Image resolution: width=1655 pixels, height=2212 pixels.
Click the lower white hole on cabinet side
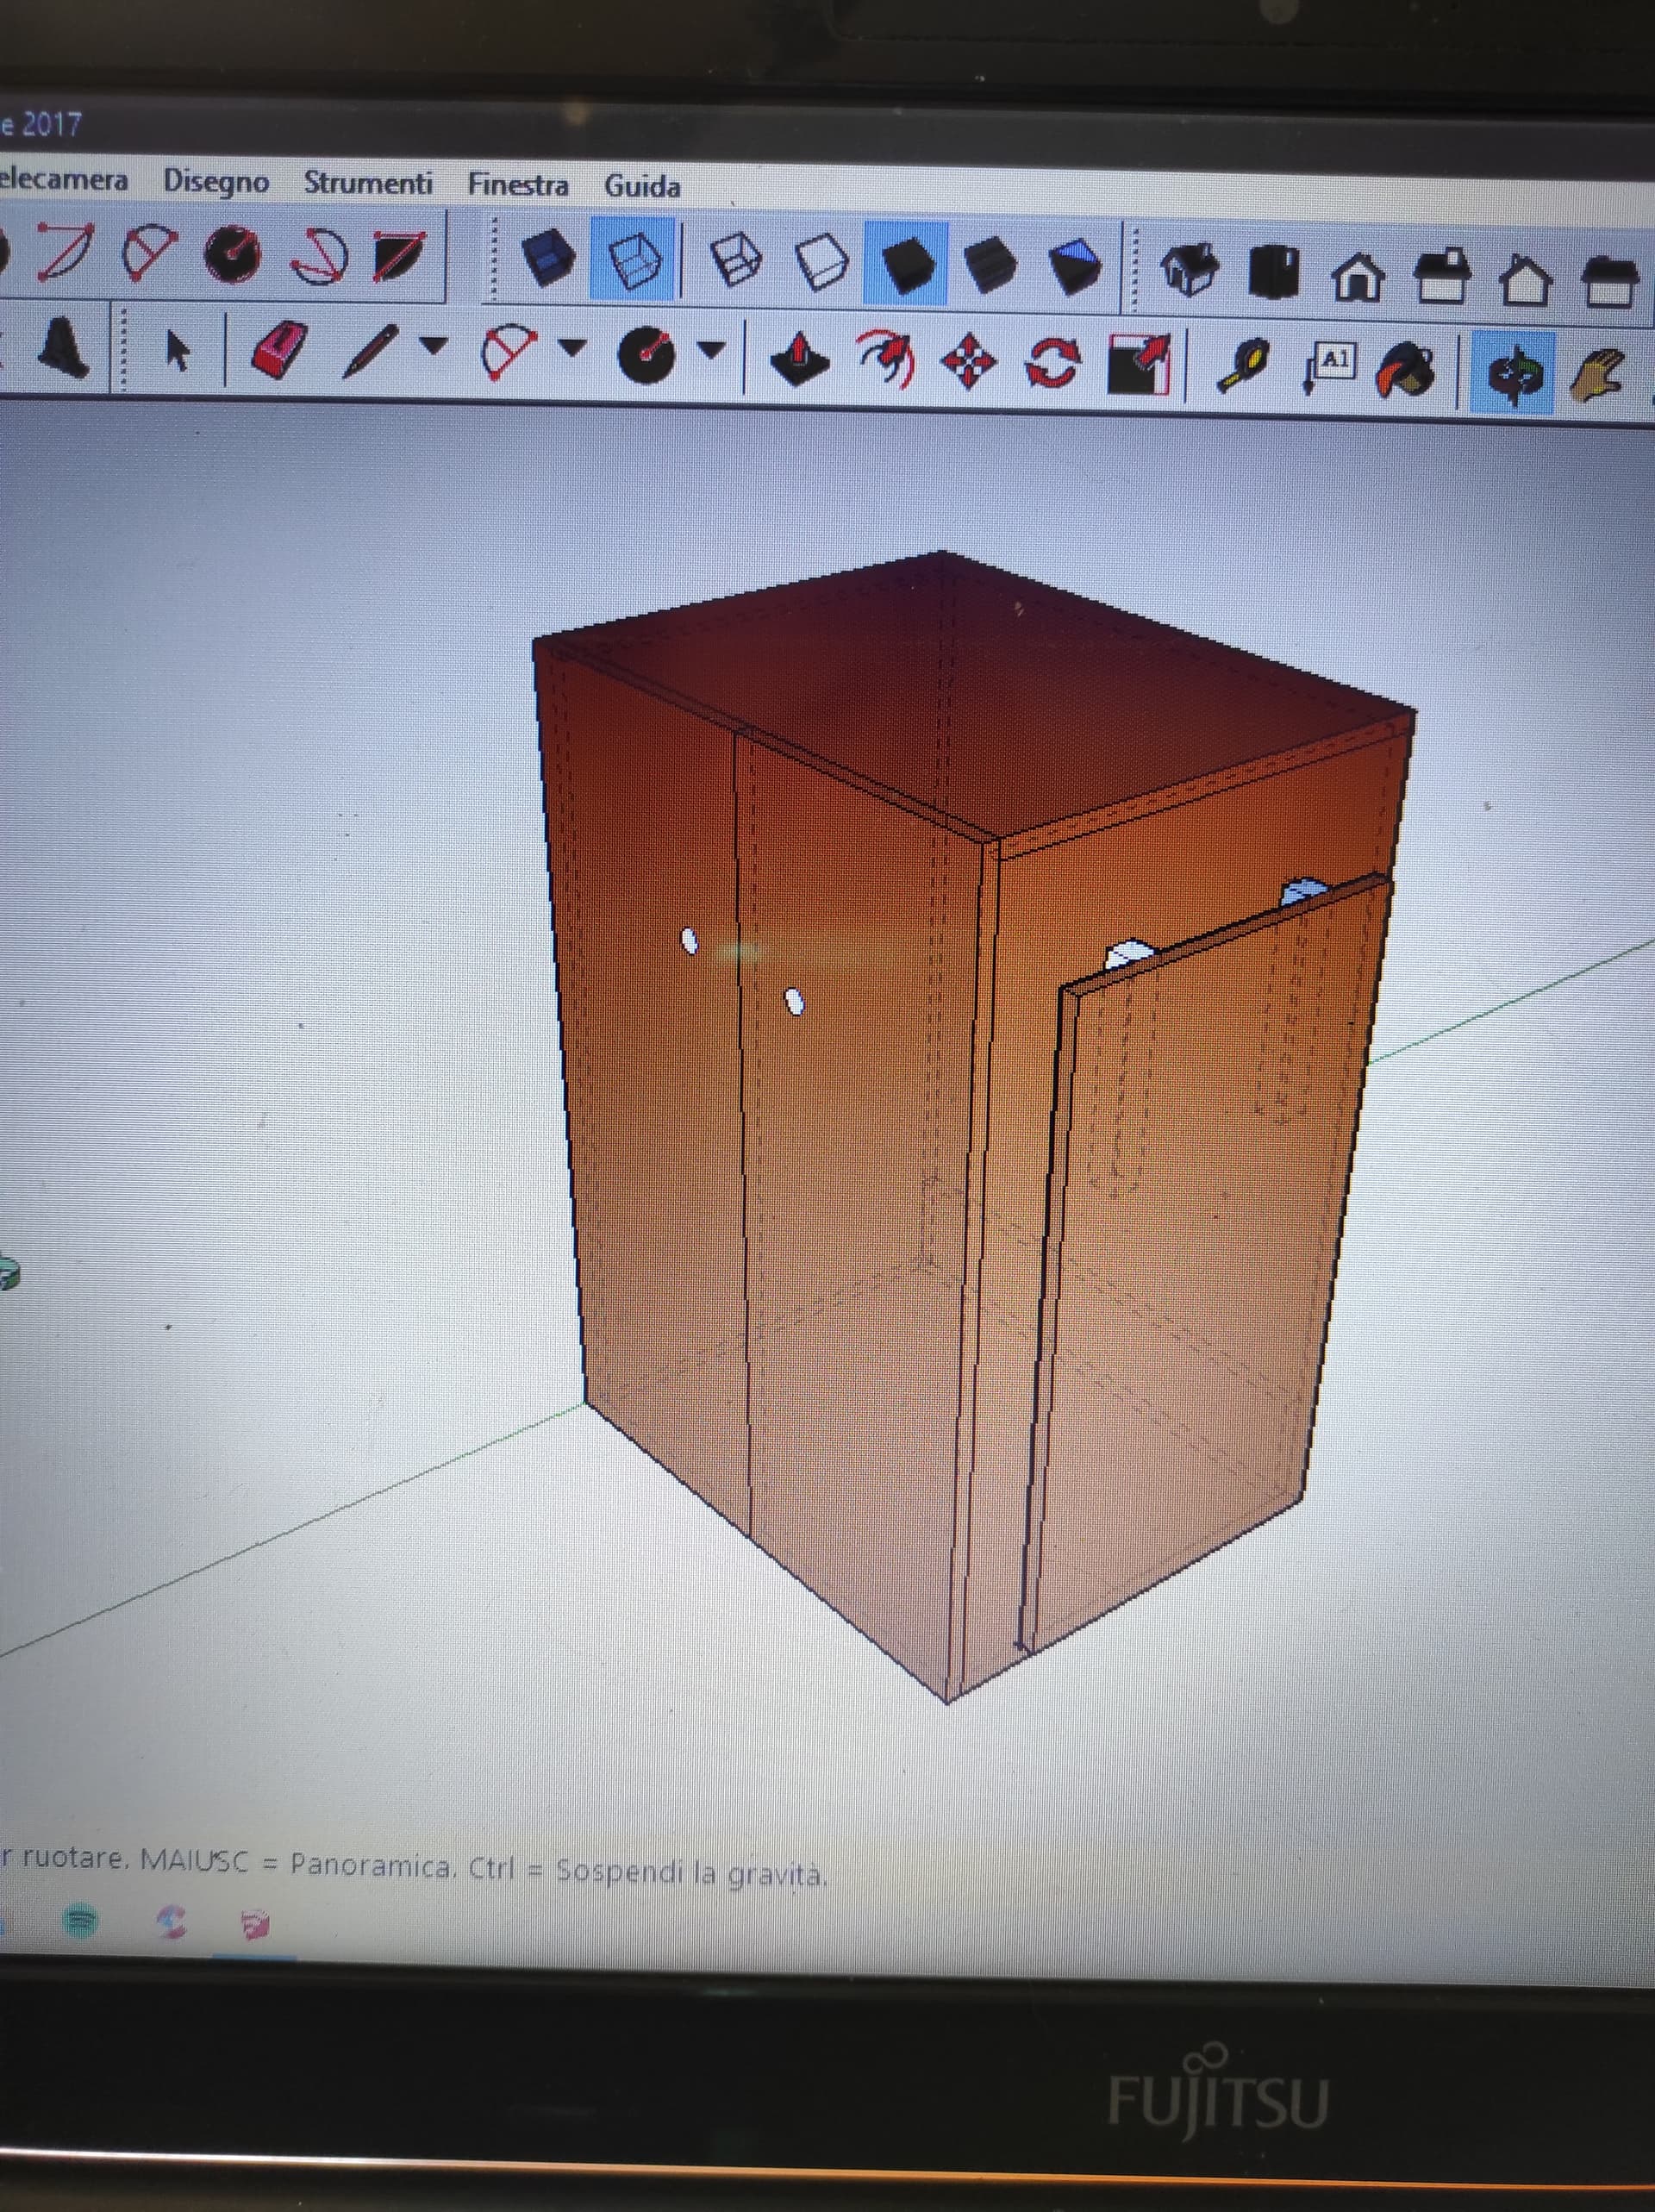click(795, 1002)
